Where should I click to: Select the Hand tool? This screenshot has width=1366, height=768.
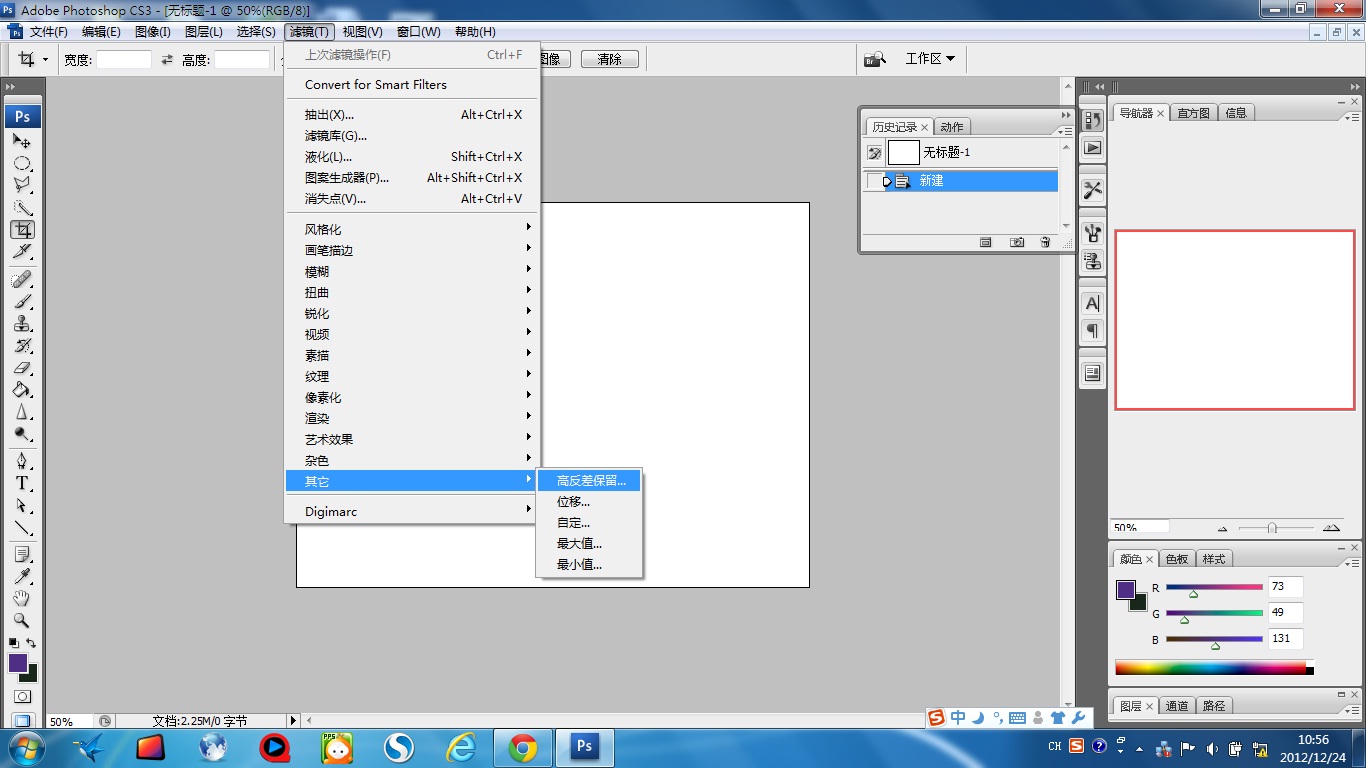pyautogui.click(x=22, y=598)
